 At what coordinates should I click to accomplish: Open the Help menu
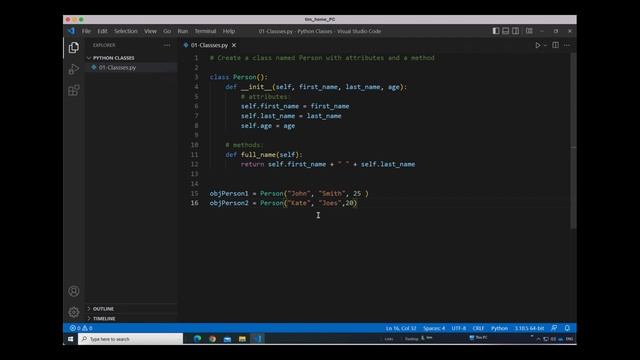click(229, 31)
